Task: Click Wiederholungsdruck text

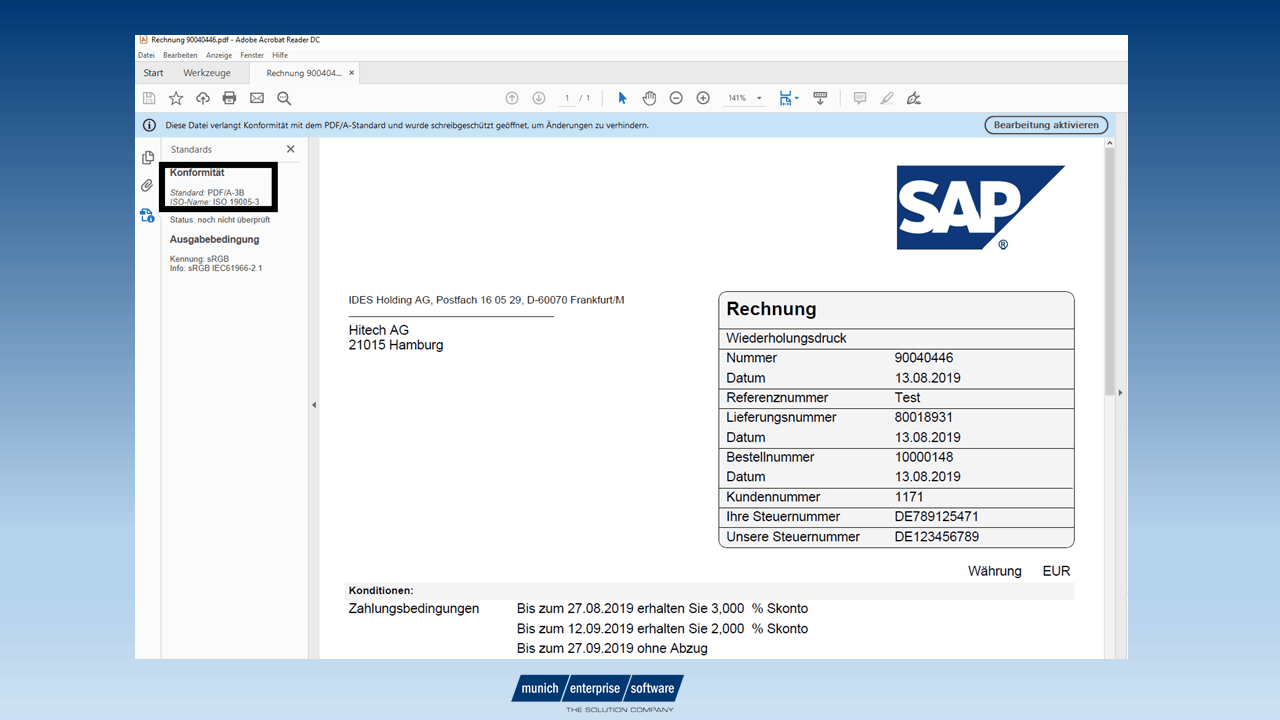Action: pos(786,338)
